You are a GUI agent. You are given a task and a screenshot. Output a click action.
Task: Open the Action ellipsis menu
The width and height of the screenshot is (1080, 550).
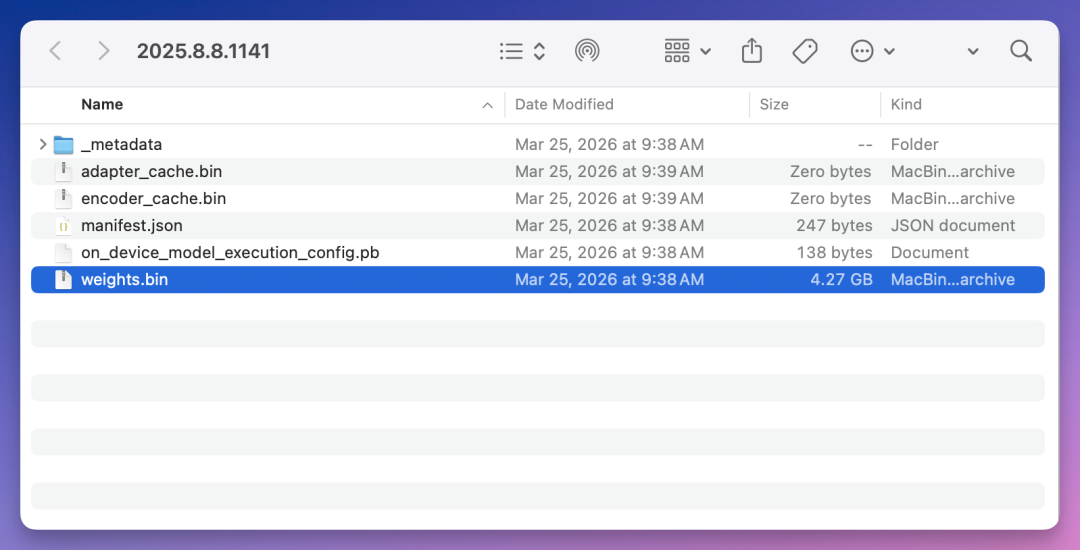[873, 51]
